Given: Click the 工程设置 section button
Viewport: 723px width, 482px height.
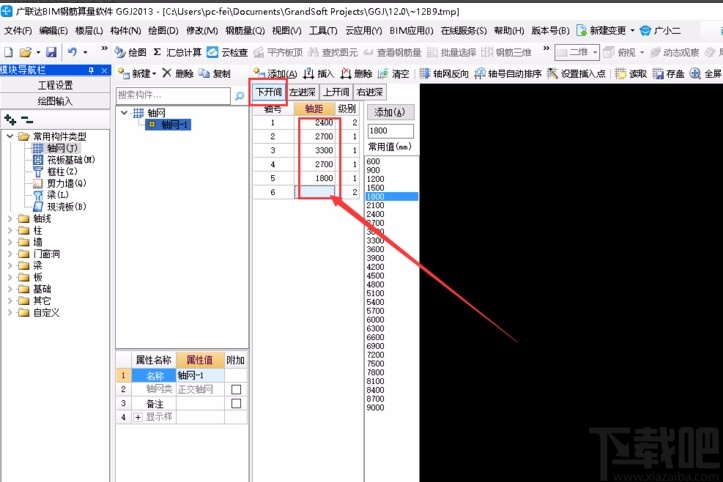Looking at the screenshot, I should click(55, 85).
